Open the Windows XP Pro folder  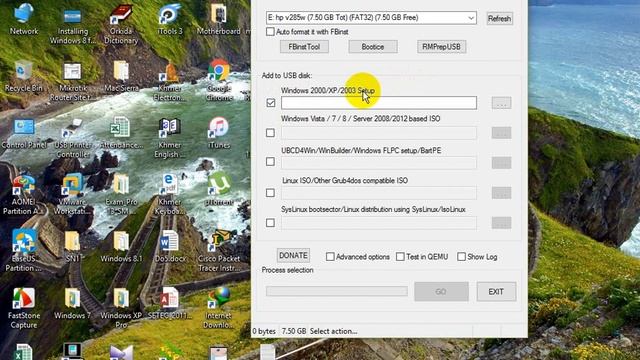(121, 309)
